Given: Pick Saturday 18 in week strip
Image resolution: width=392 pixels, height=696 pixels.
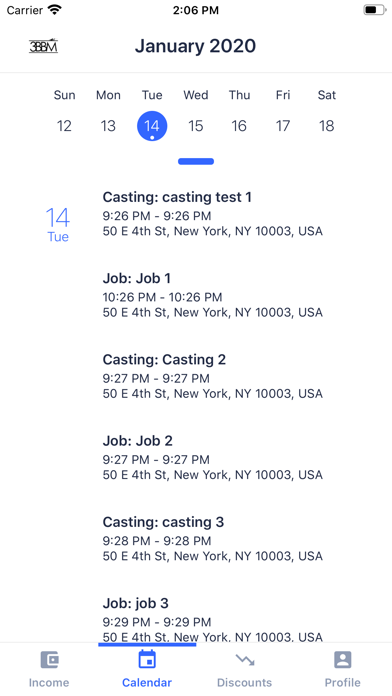Looking at the screenshot, I should 327,126.
